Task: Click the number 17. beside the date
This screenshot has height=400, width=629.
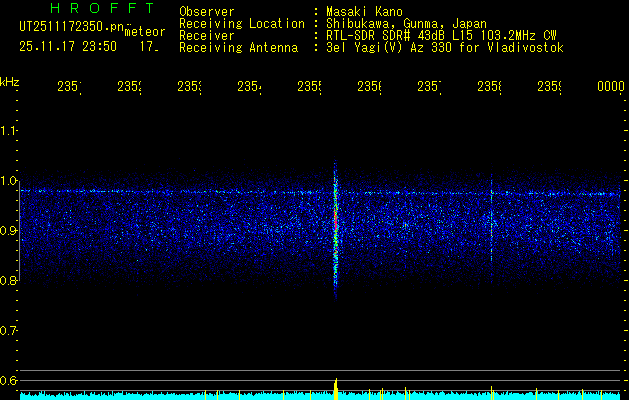Action: [x=149, y=47]
